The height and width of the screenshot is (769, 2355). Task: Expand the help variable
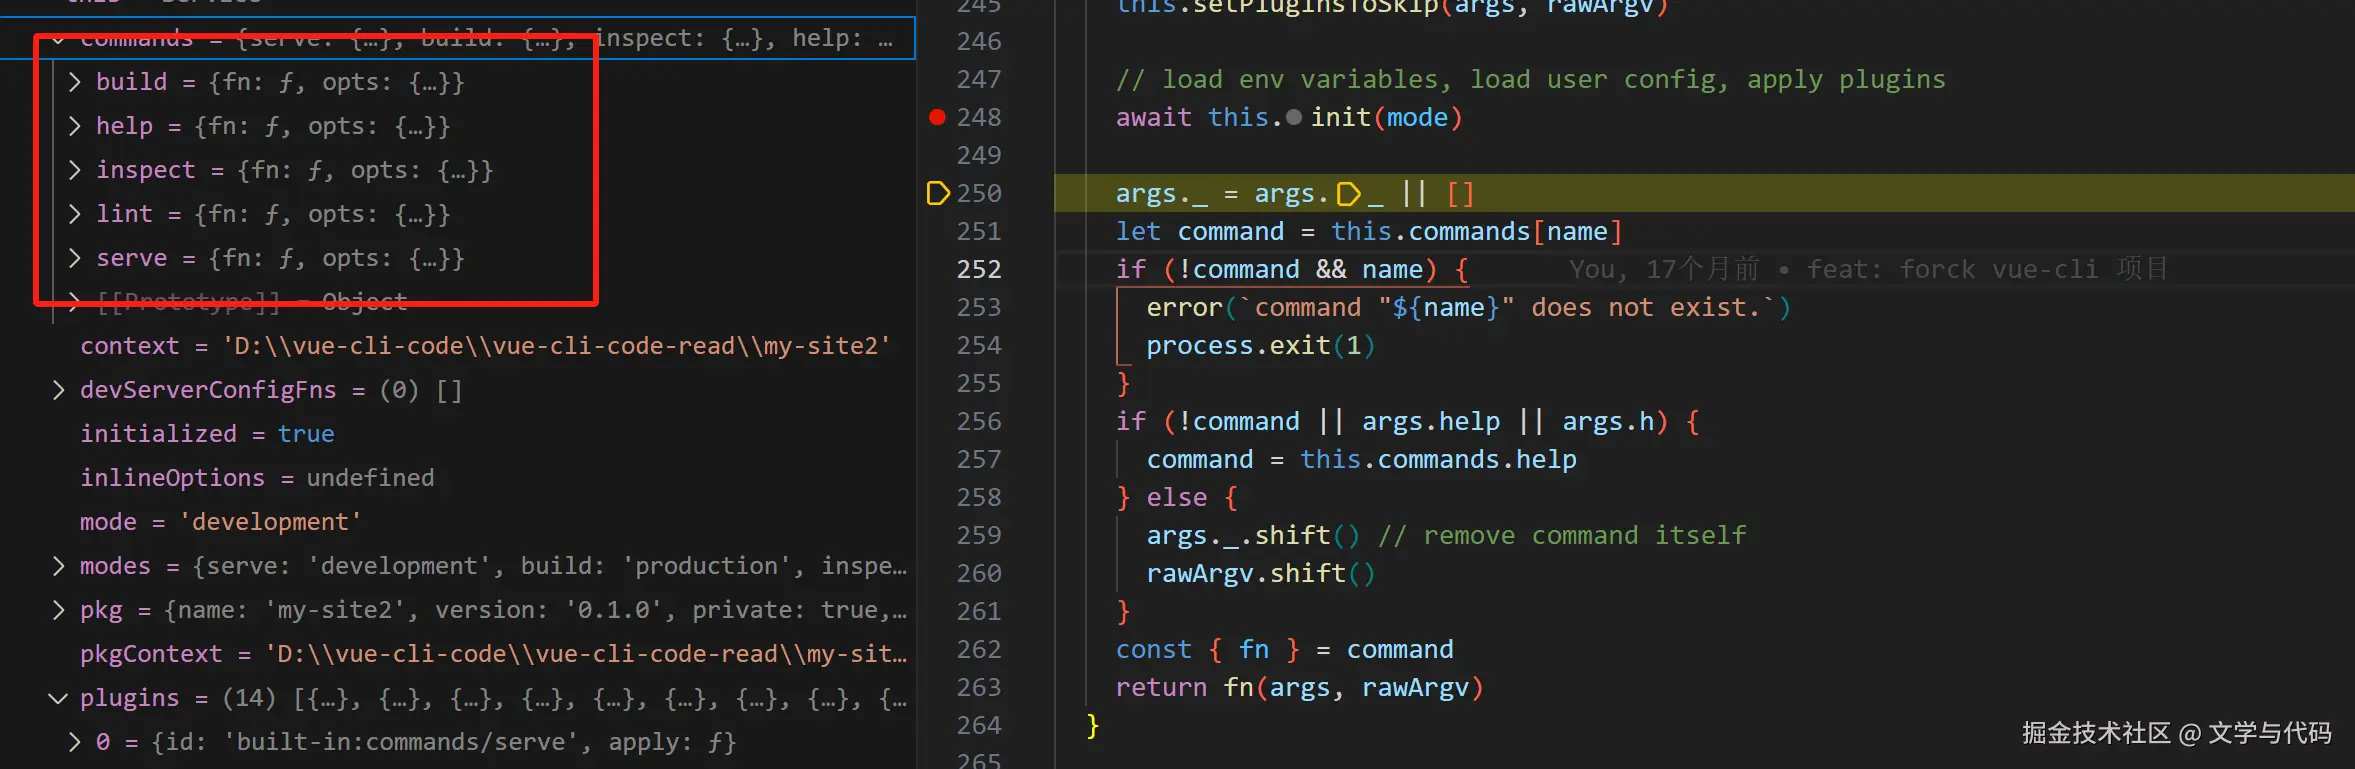(x=74, y=126)
